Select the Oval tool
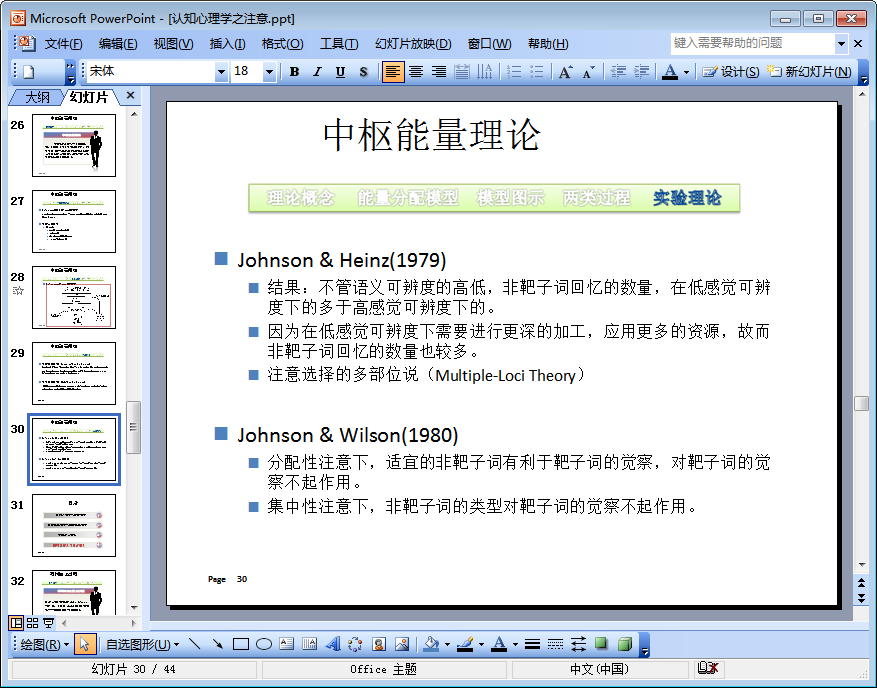877x688 pixels. pyautogui.click(x=263, y=644)
